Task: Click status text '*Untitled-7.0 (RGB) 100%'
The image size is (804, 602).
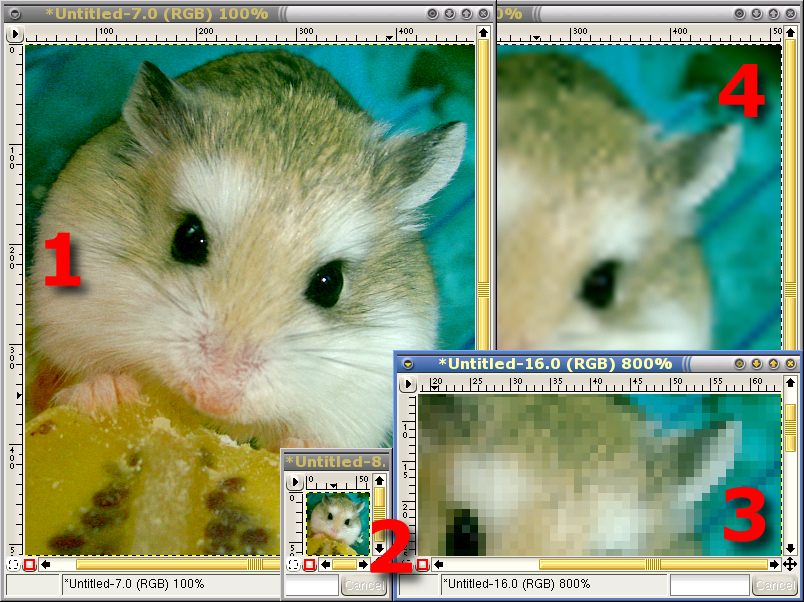Action: tap(136, 584)
